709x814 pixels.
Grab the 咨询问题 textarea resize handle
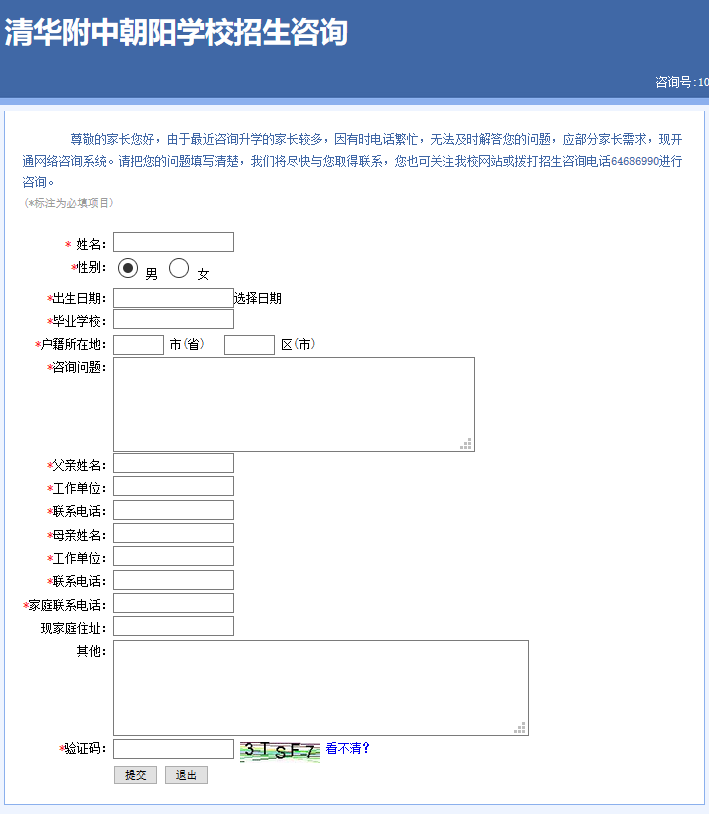(x=466, y=443)
